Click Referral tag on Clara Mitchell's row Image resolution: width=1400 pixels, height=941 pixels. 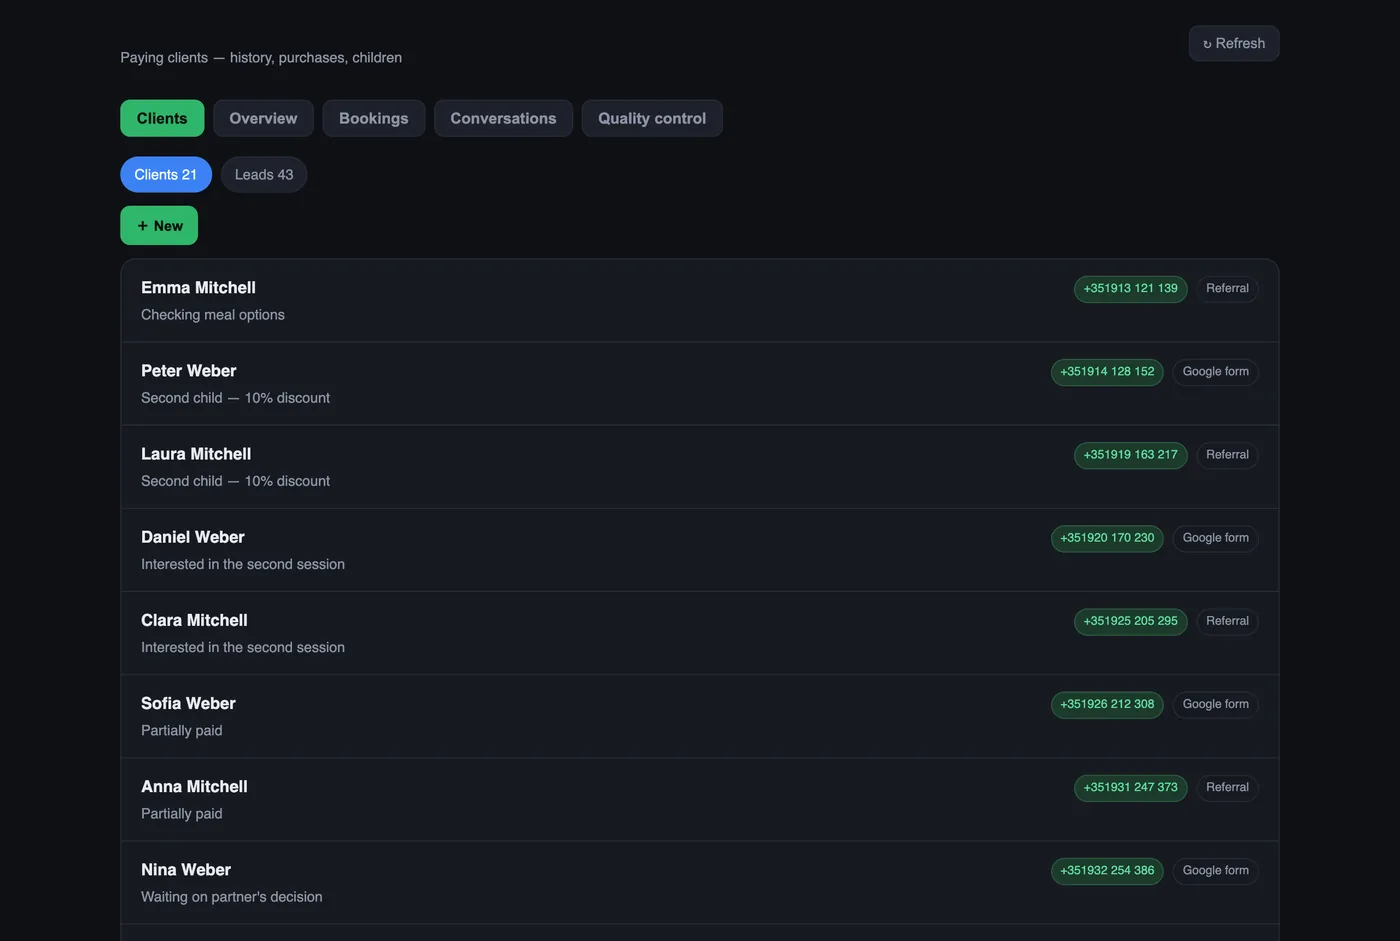click(1227, 620)
